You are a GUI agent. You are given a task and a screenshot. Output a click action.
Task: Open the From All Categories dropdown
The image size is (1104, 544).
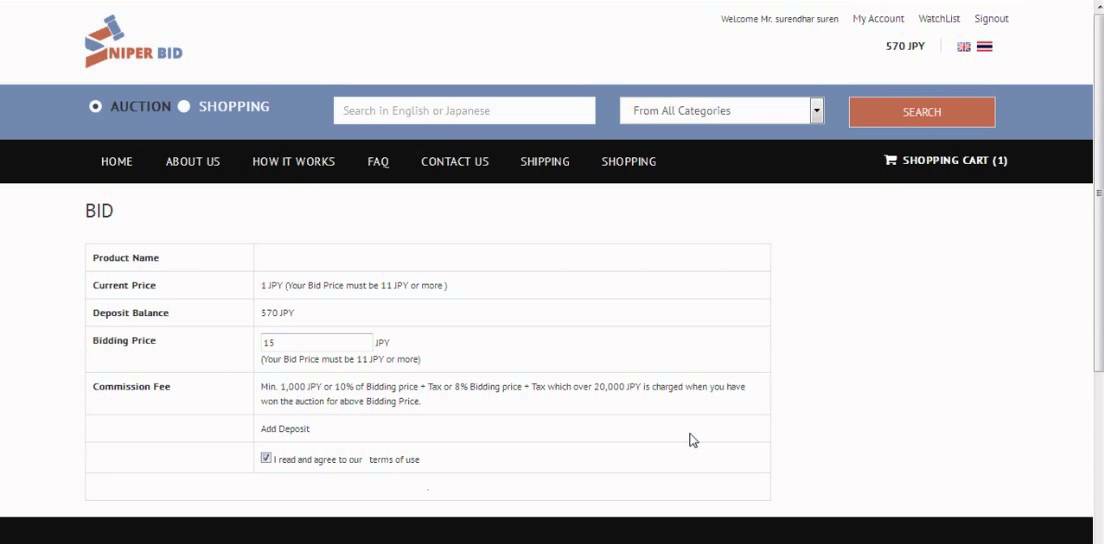click(x=722, y=110)
